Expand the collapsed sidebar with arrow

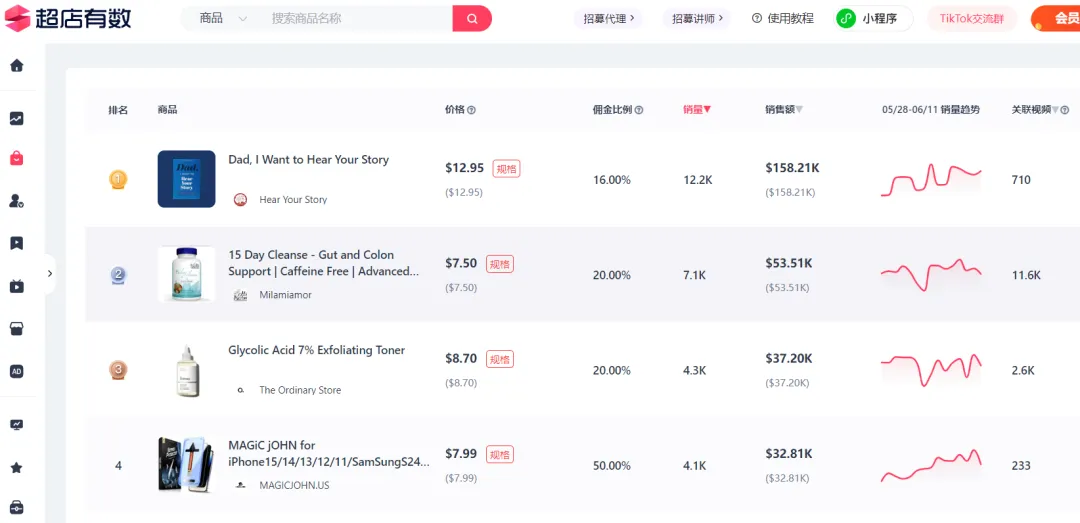50,274
